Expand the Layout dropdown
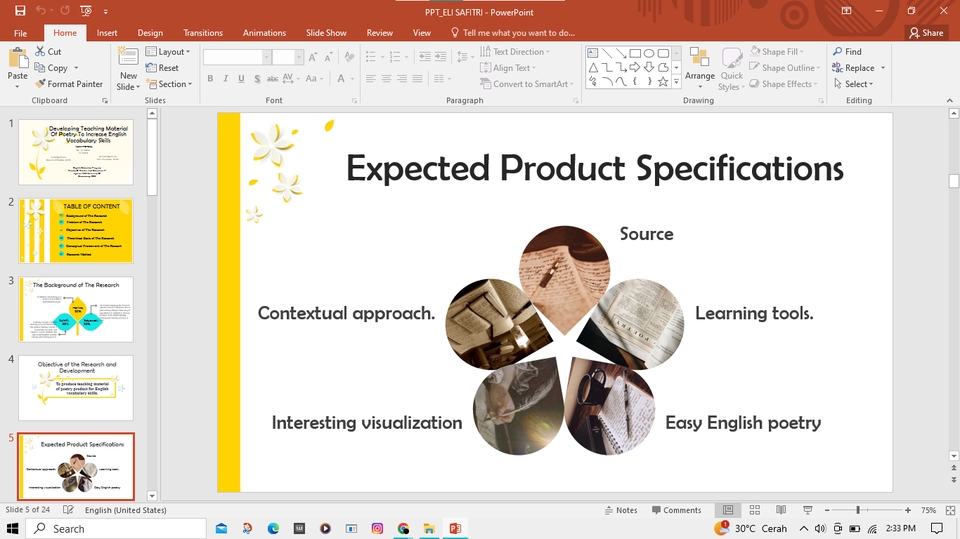This screenshot has height=539, width=960. 171,52
